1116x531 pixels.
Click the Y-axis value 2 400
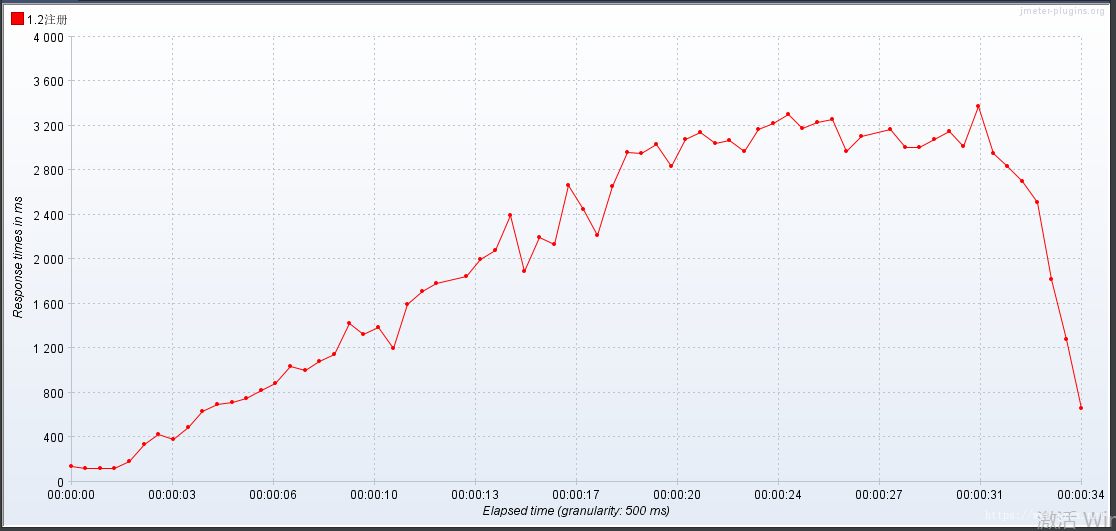pyautogui.click(x=48, y=215)
